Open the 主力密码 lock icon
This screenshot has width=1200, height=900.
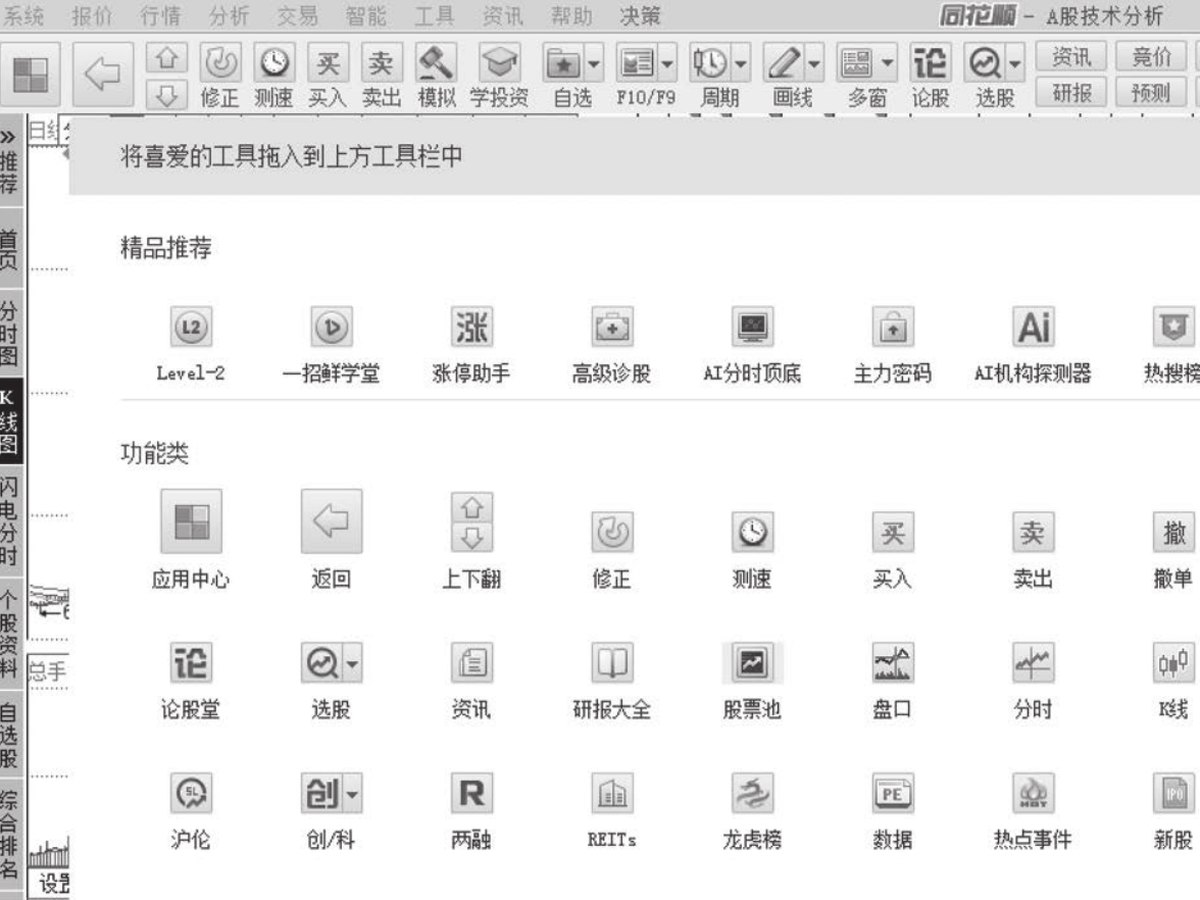coord(892,327)
